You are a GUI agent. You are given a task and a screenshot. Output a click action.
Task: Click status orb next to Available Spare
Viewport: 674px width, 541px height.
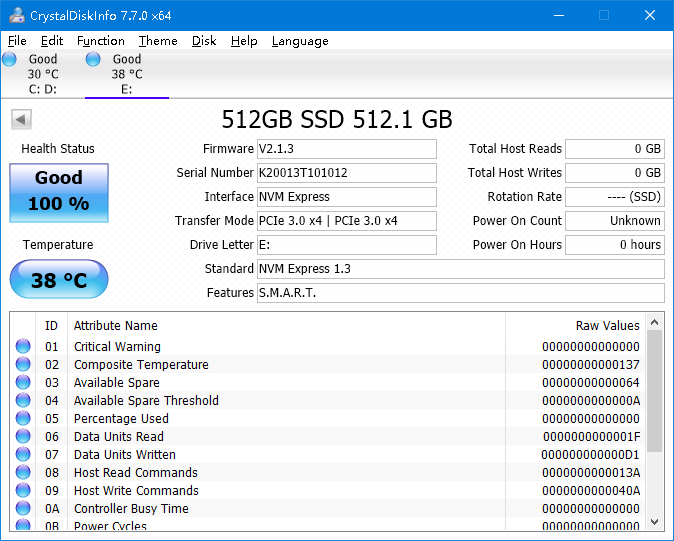(23, 383)
